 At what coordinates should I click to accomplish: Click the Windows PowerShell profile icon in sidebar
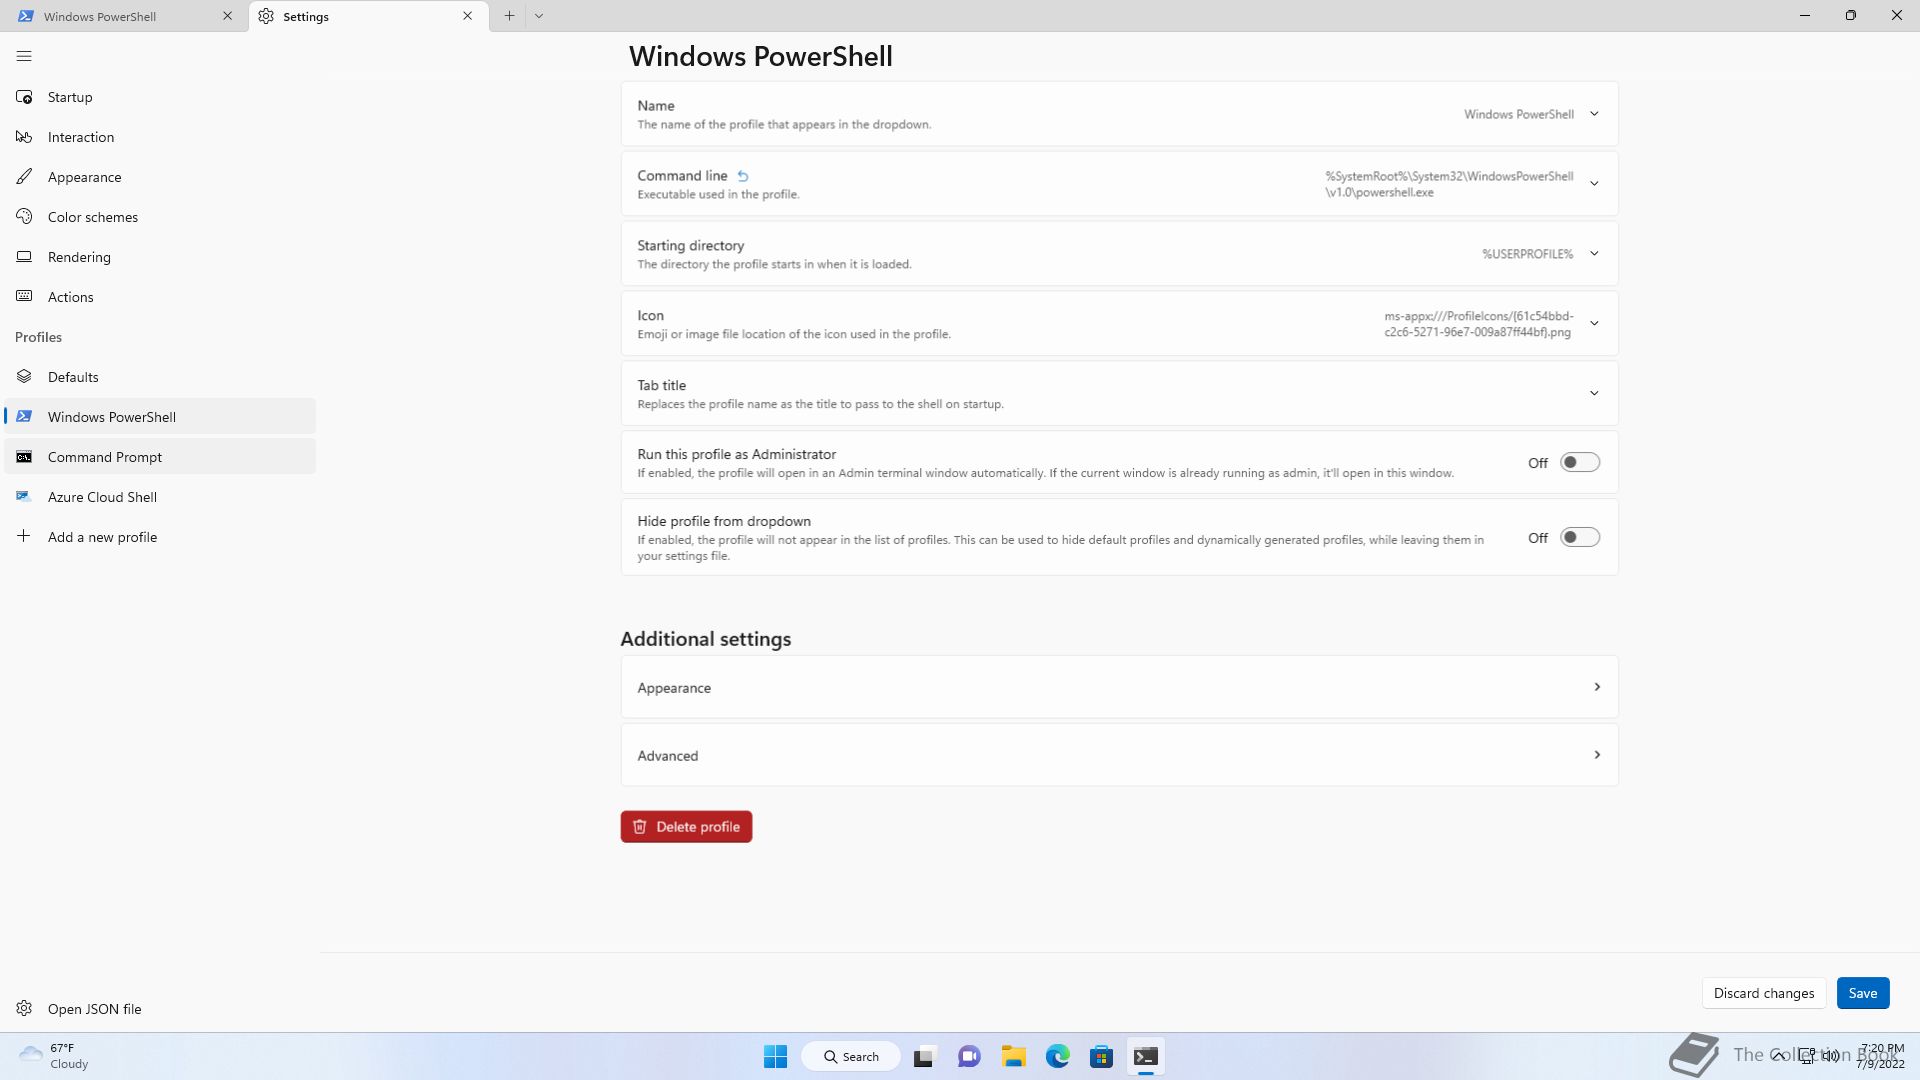pyautogui.click(x=24, y=417)
